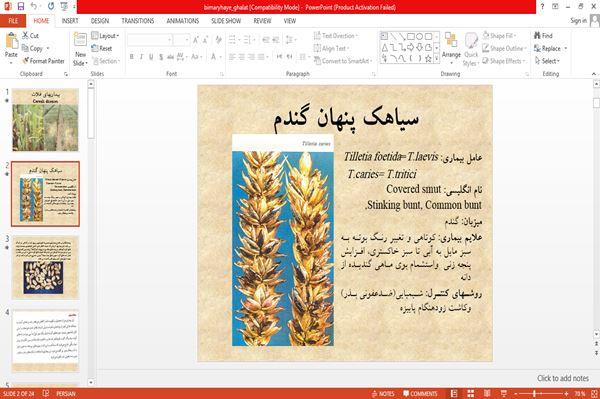The width and height of the screenshot is (600, 399).
Task: Switch to the SLIDE SHOW tab
Action: point(226,21)
